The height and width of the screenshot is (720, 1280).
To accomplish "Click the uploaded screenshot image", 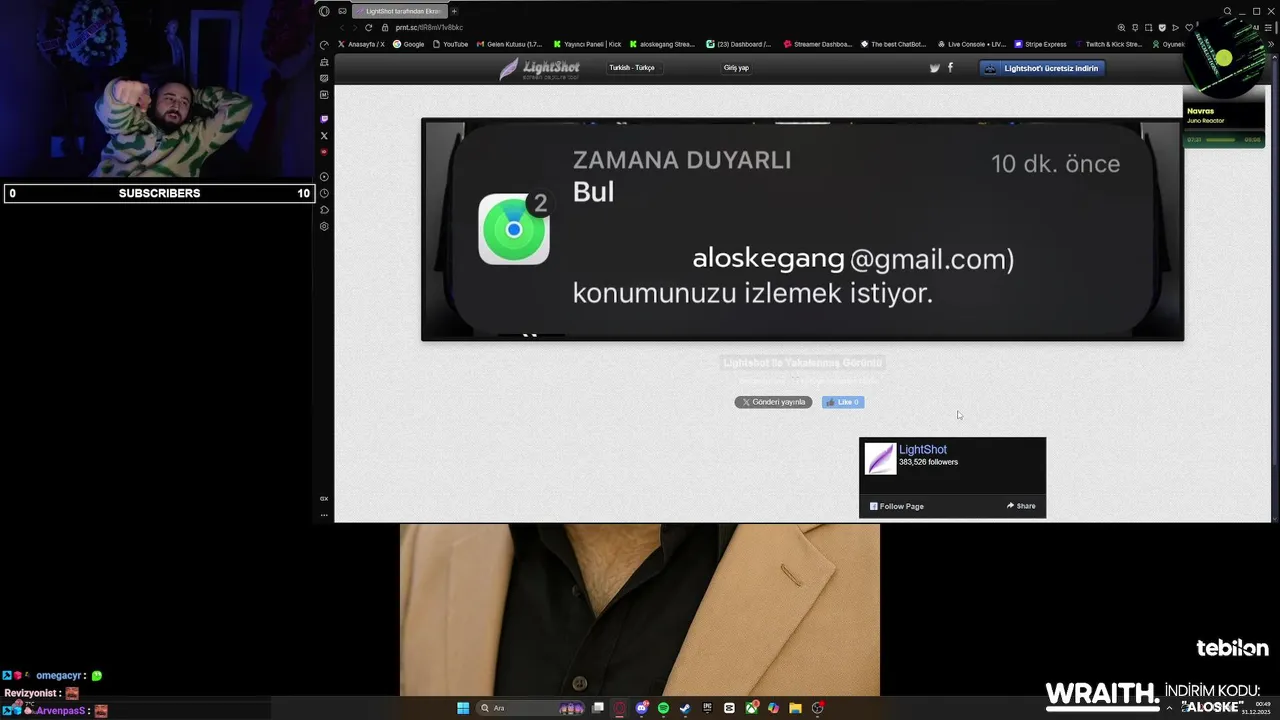I will pos(802,230).
